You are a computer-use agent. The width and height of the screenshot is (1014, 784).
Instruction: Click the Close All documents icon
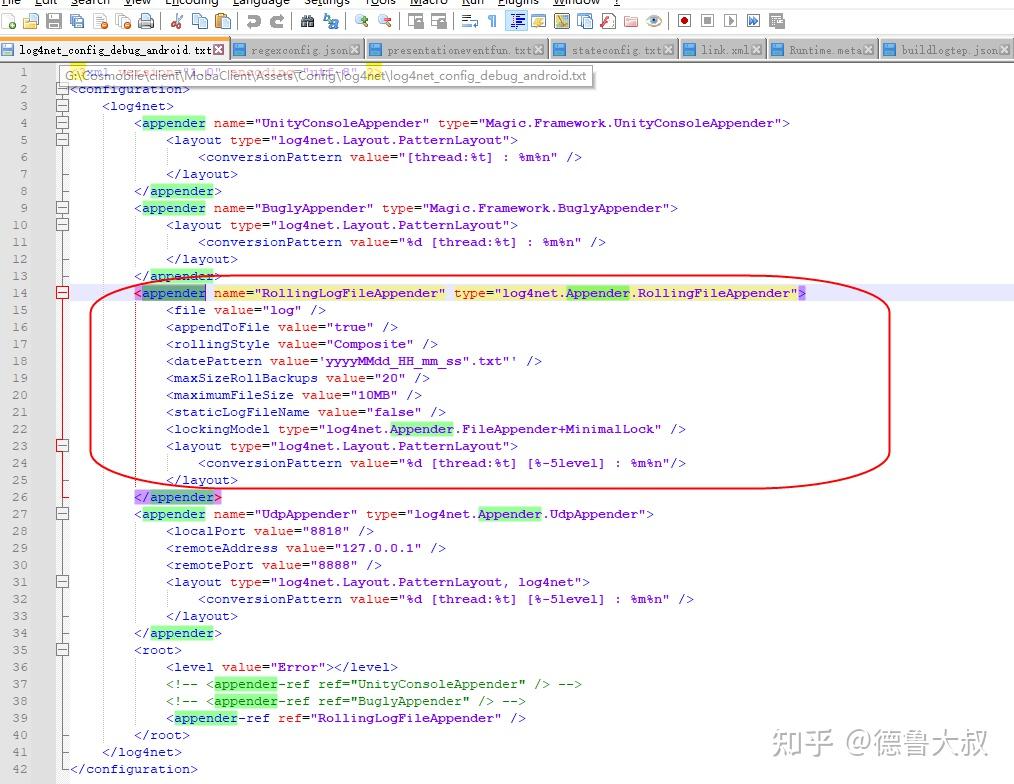123,21
